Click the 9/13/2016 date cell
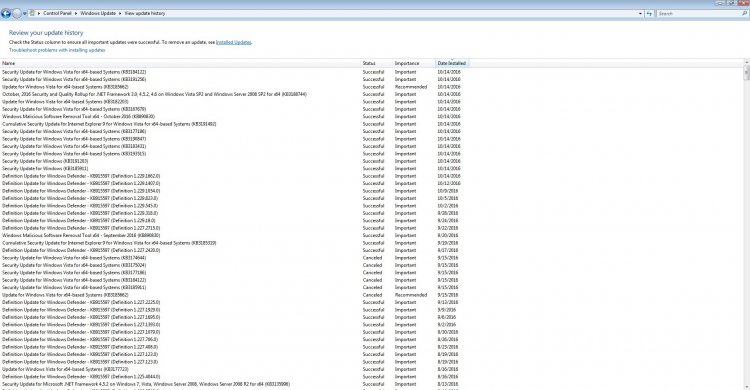This screenshot has height=390, width=750. [447, 302]
